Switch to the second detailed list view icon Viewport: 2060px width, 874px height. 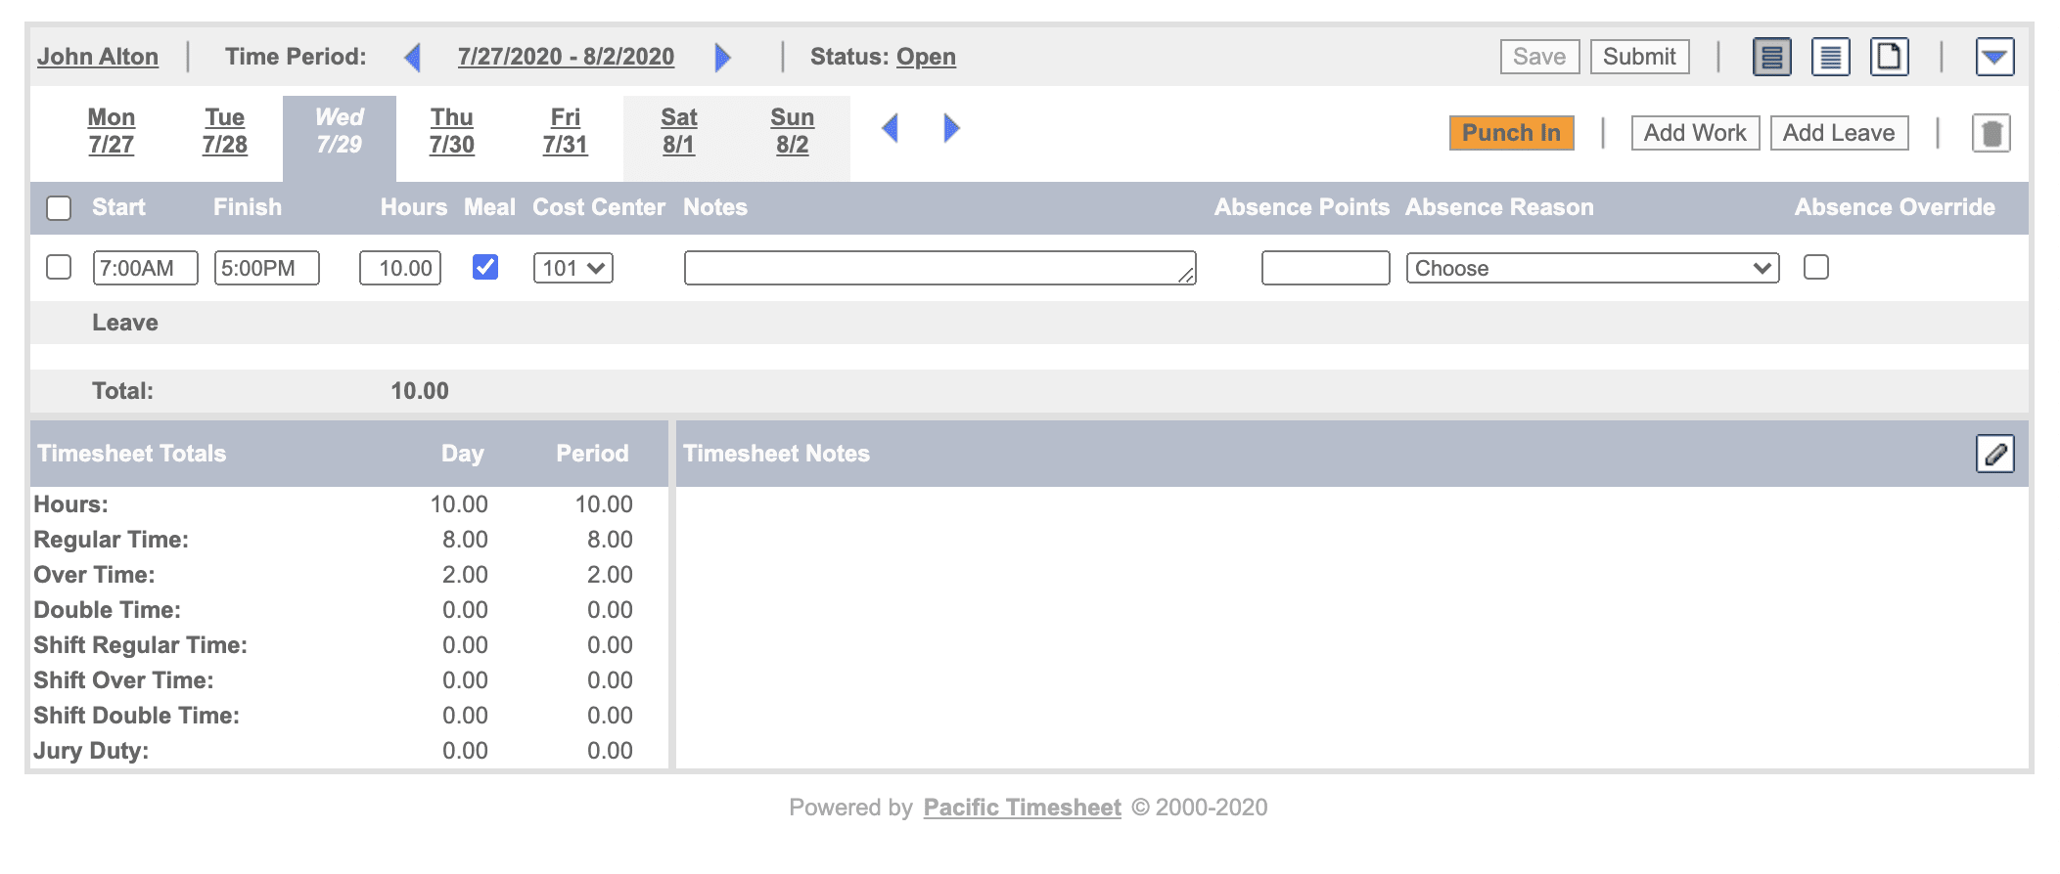tap(1830, 57)
